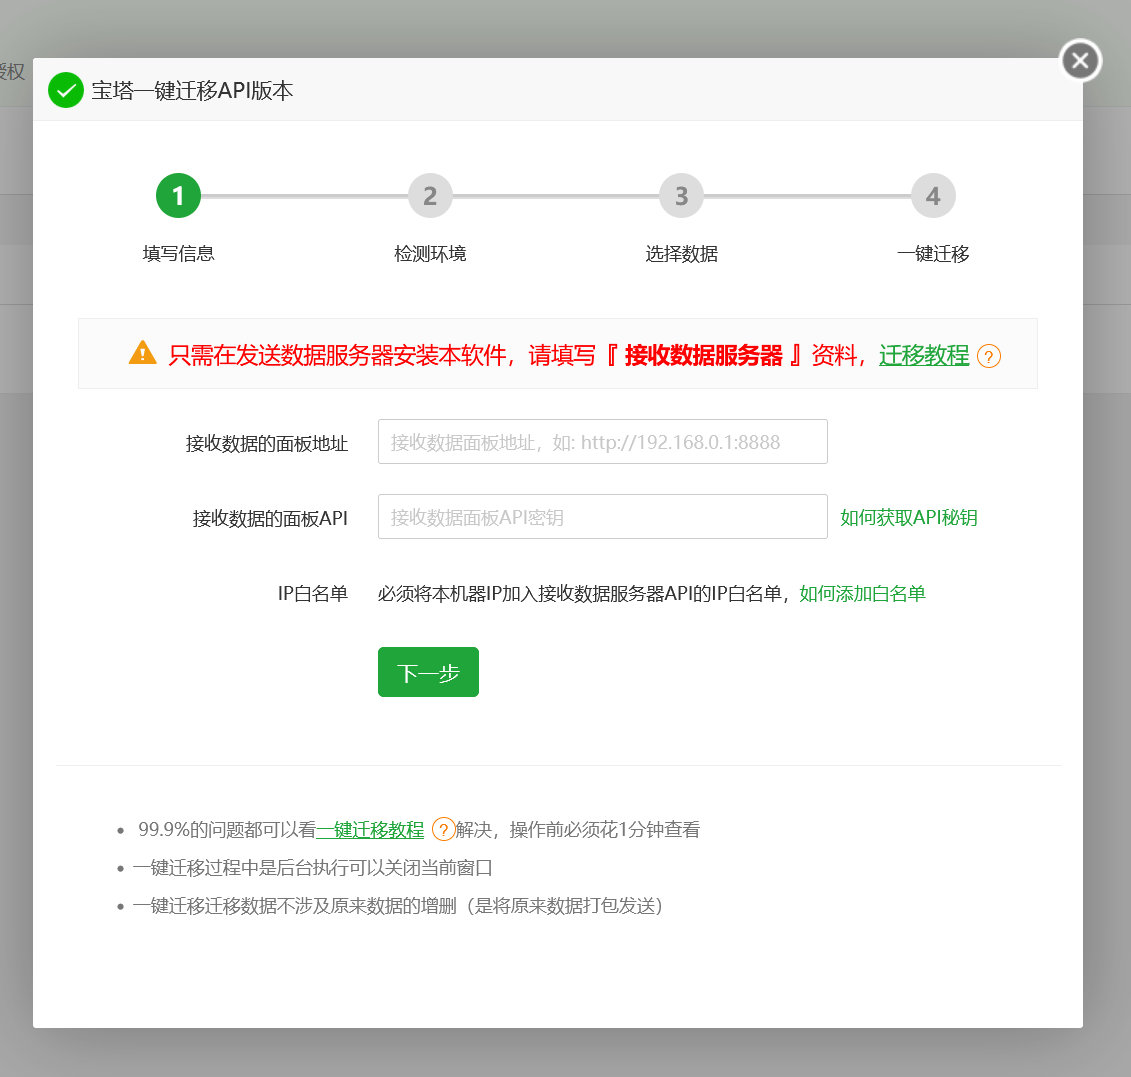Open the 如何获取API秘钥 link
The width and height of the screenshot is (1131, 1077).
[x=909, y=517]
